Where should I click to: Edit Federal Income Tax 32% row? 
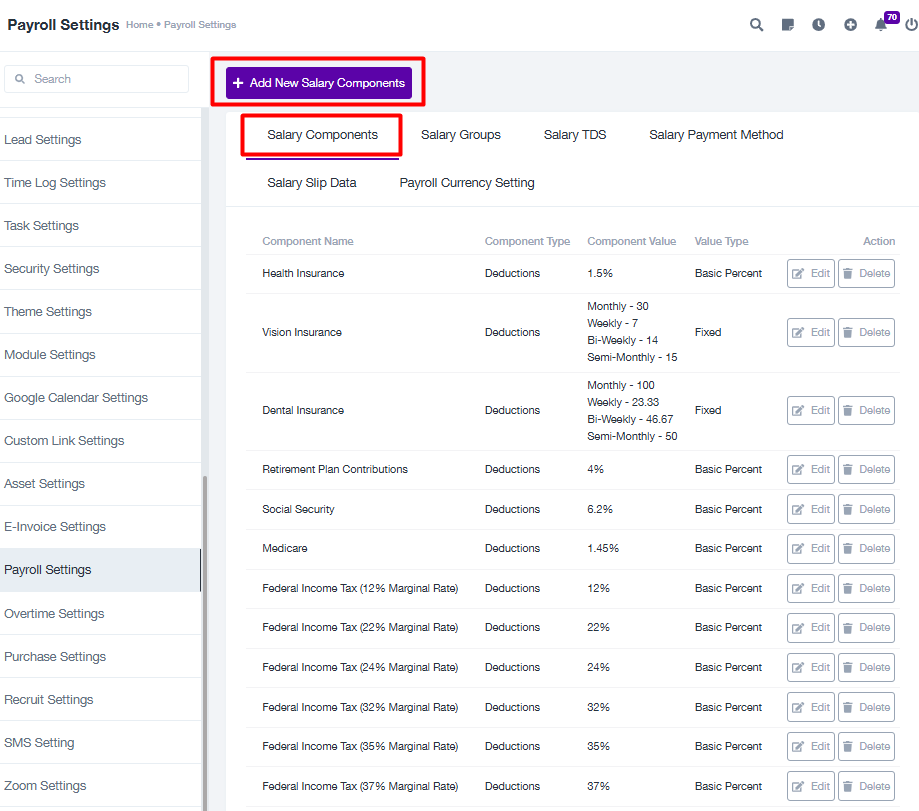(x=811, y=708)
